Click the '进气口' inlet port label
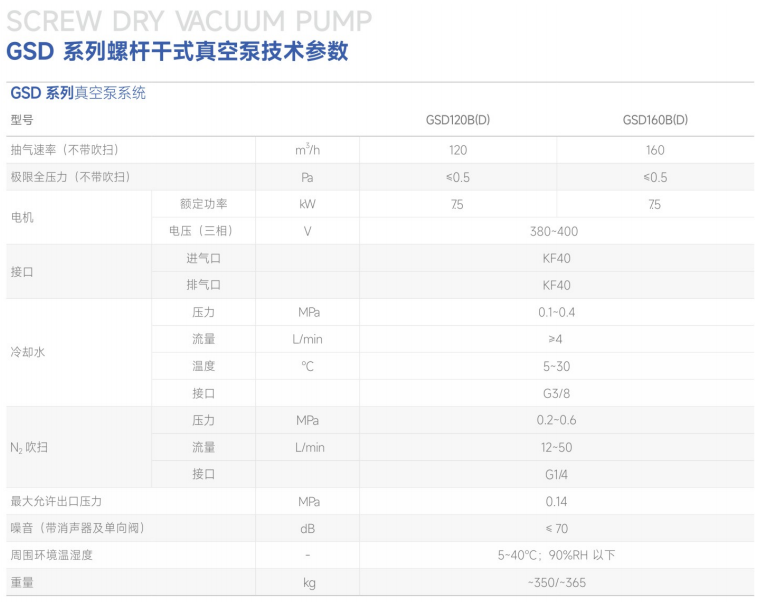762x616 pixels. (203, 258)
